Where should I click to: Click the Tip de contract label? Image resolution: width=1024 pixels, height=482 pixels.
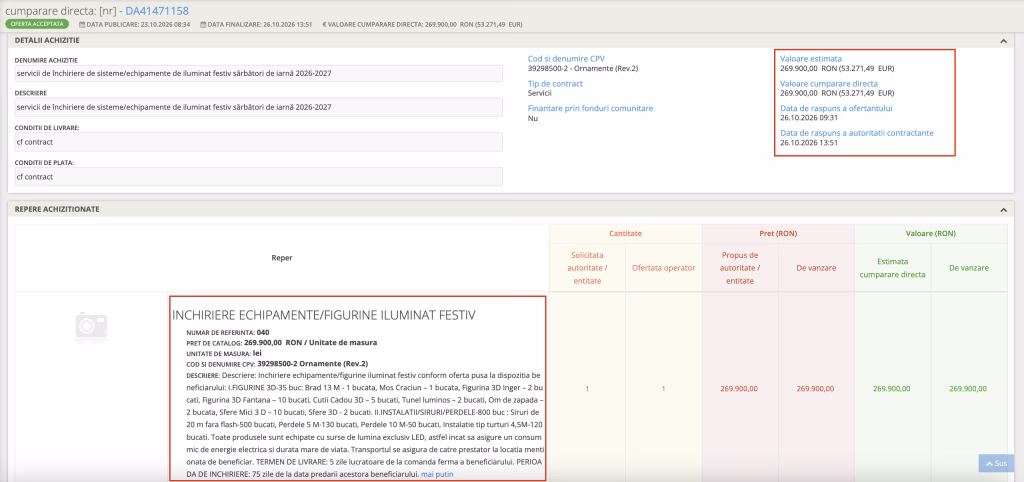pyautogui.click(x=555, y=84)
